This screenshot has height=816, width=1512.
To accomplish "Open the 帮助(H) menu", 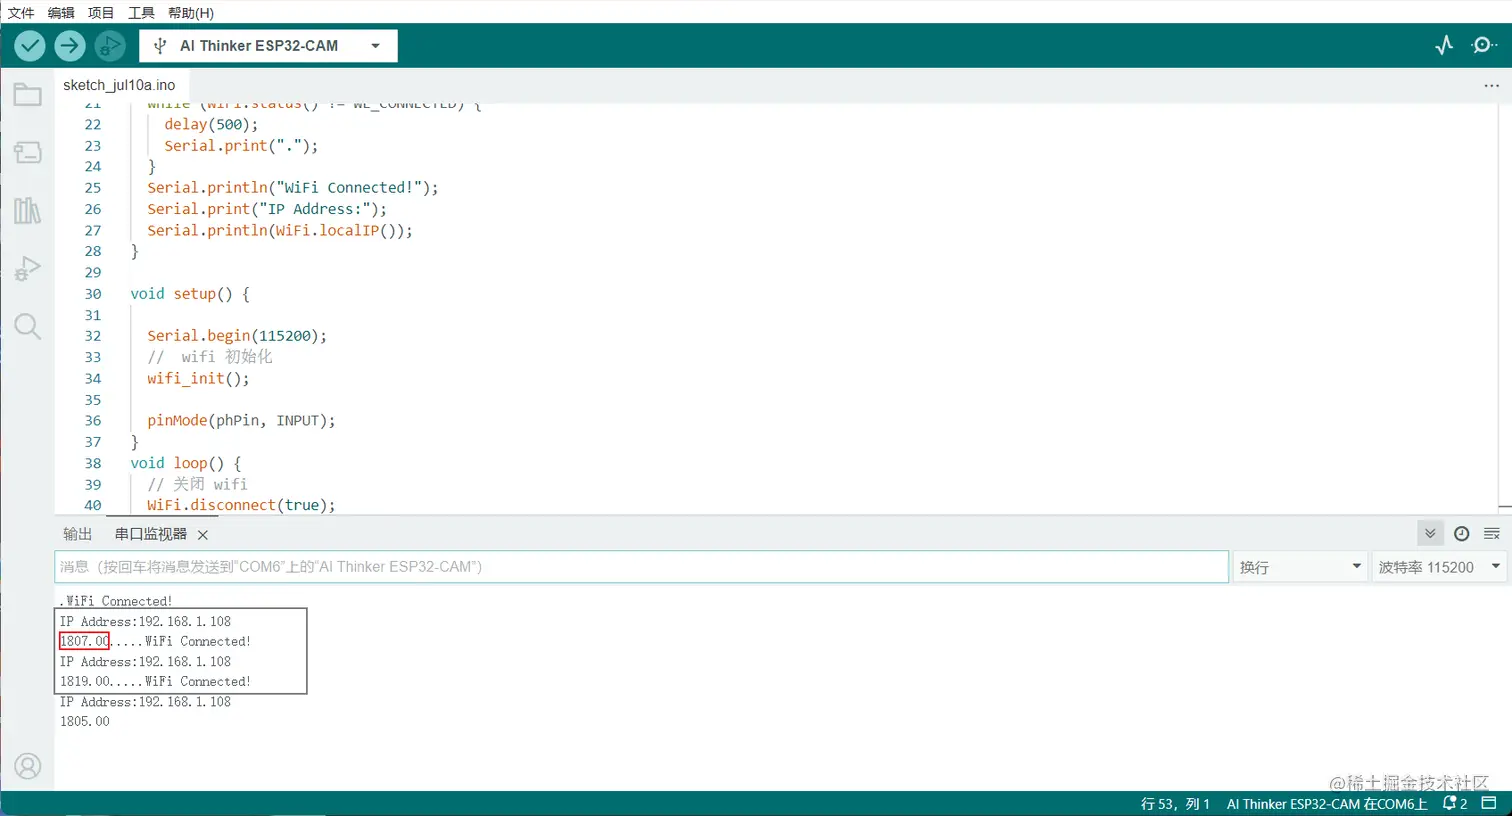I will 191,13.
